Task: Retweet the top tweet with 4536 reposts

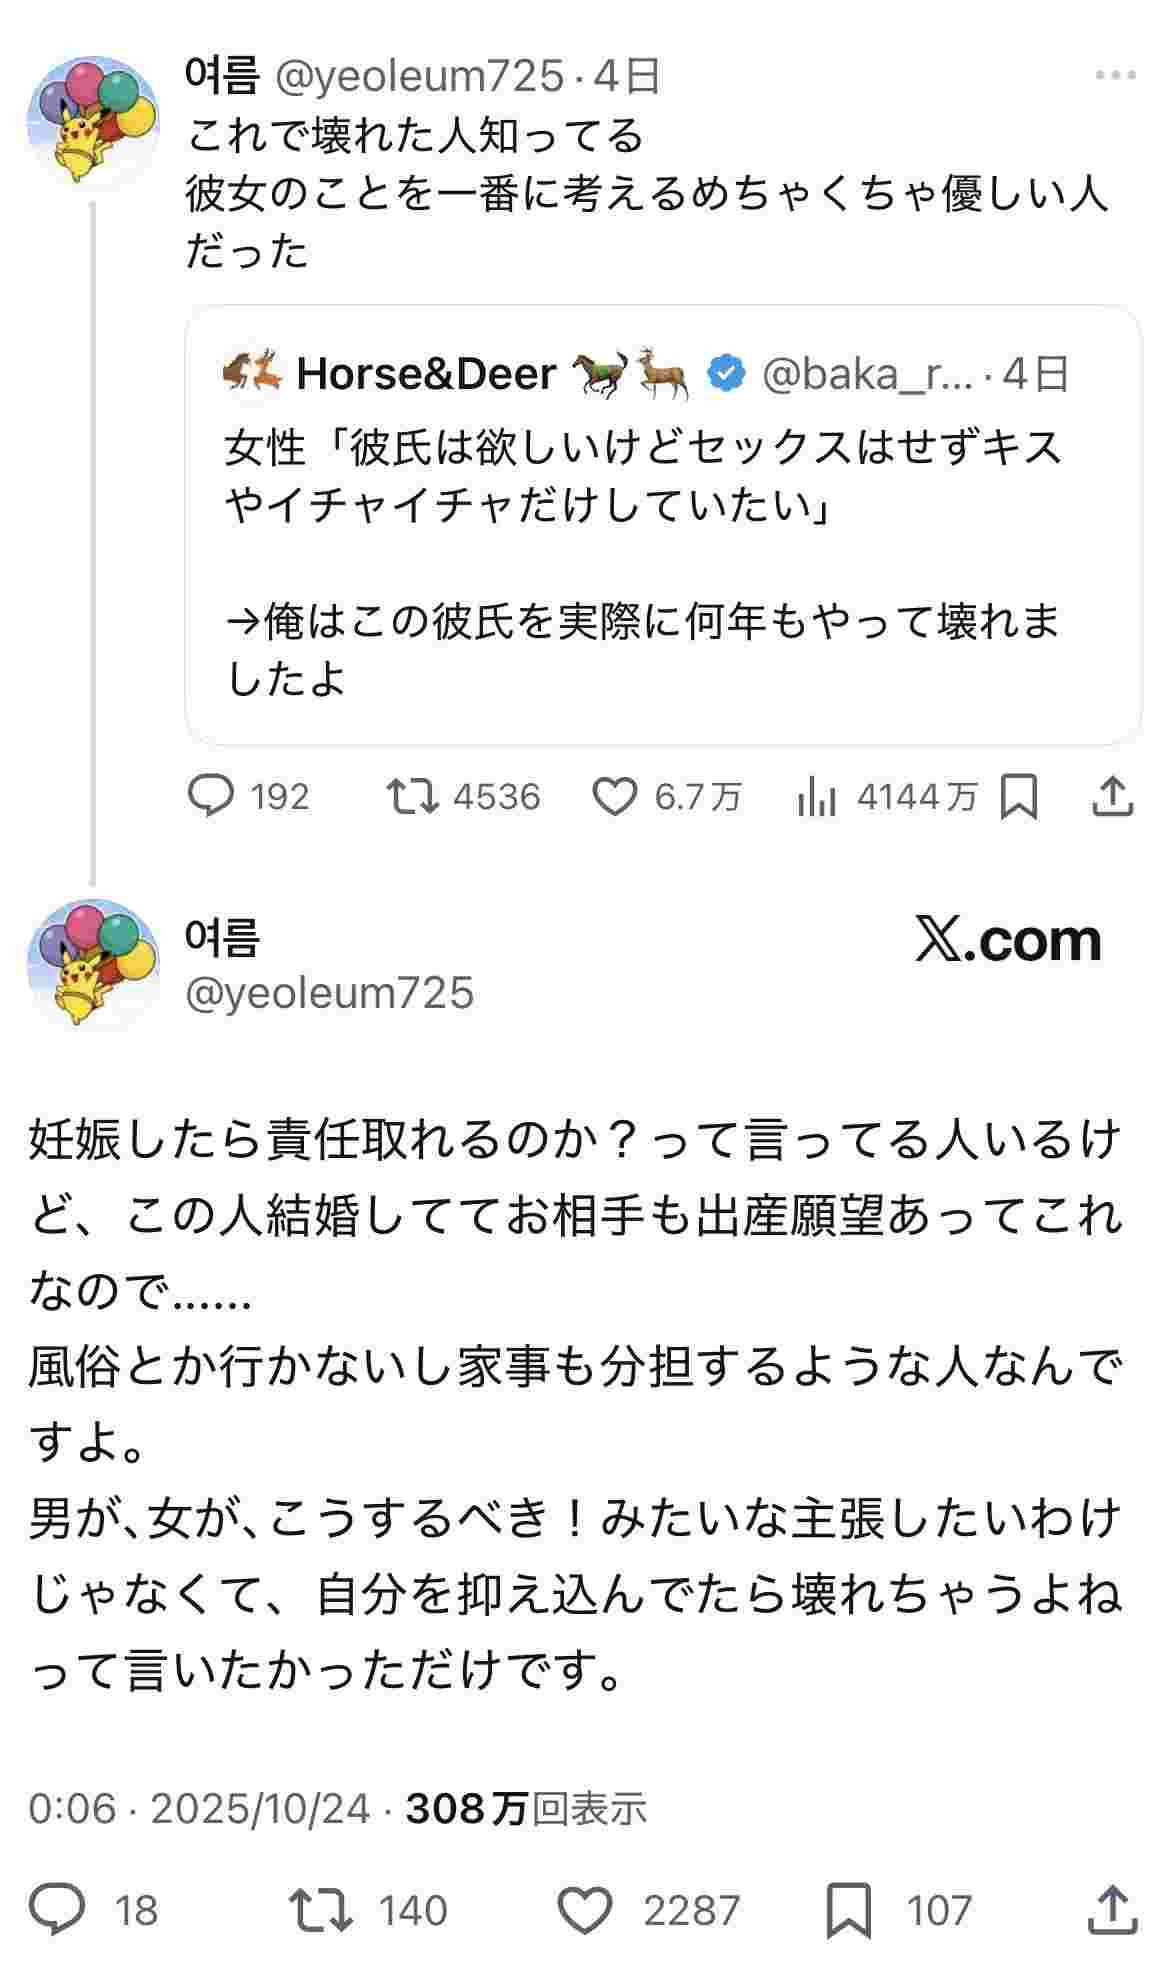Action: (x=412, y=797)
